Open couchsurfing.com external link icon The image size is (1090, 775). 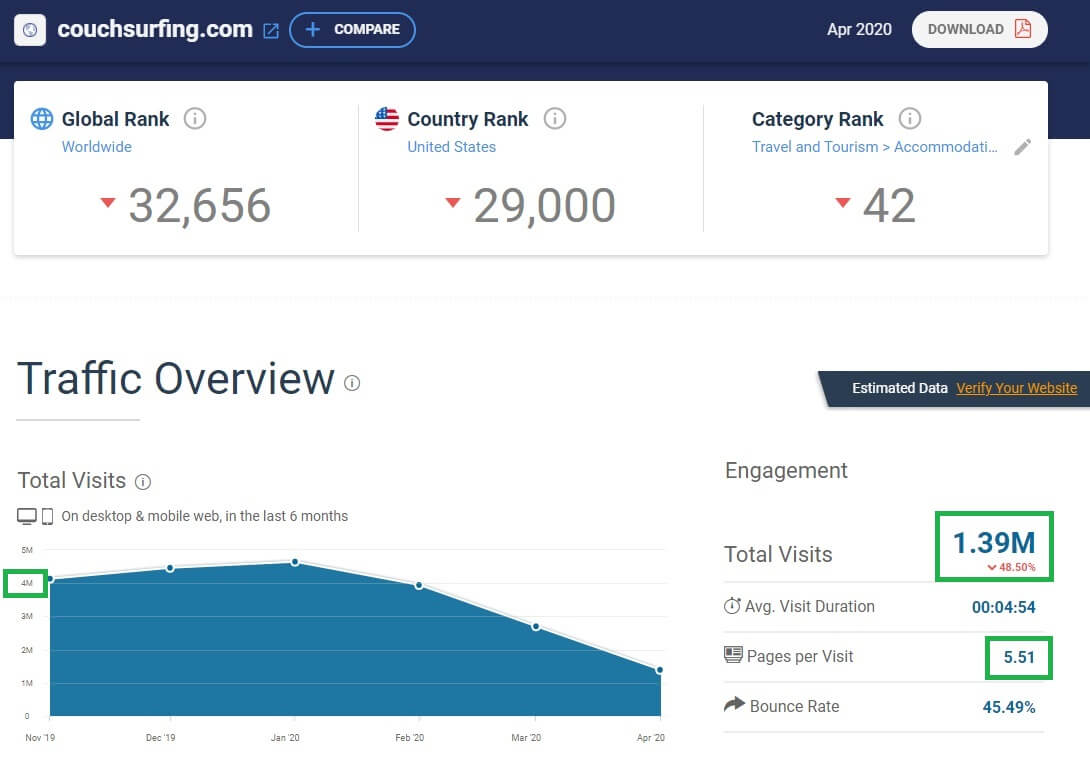(x=270, y=31)
